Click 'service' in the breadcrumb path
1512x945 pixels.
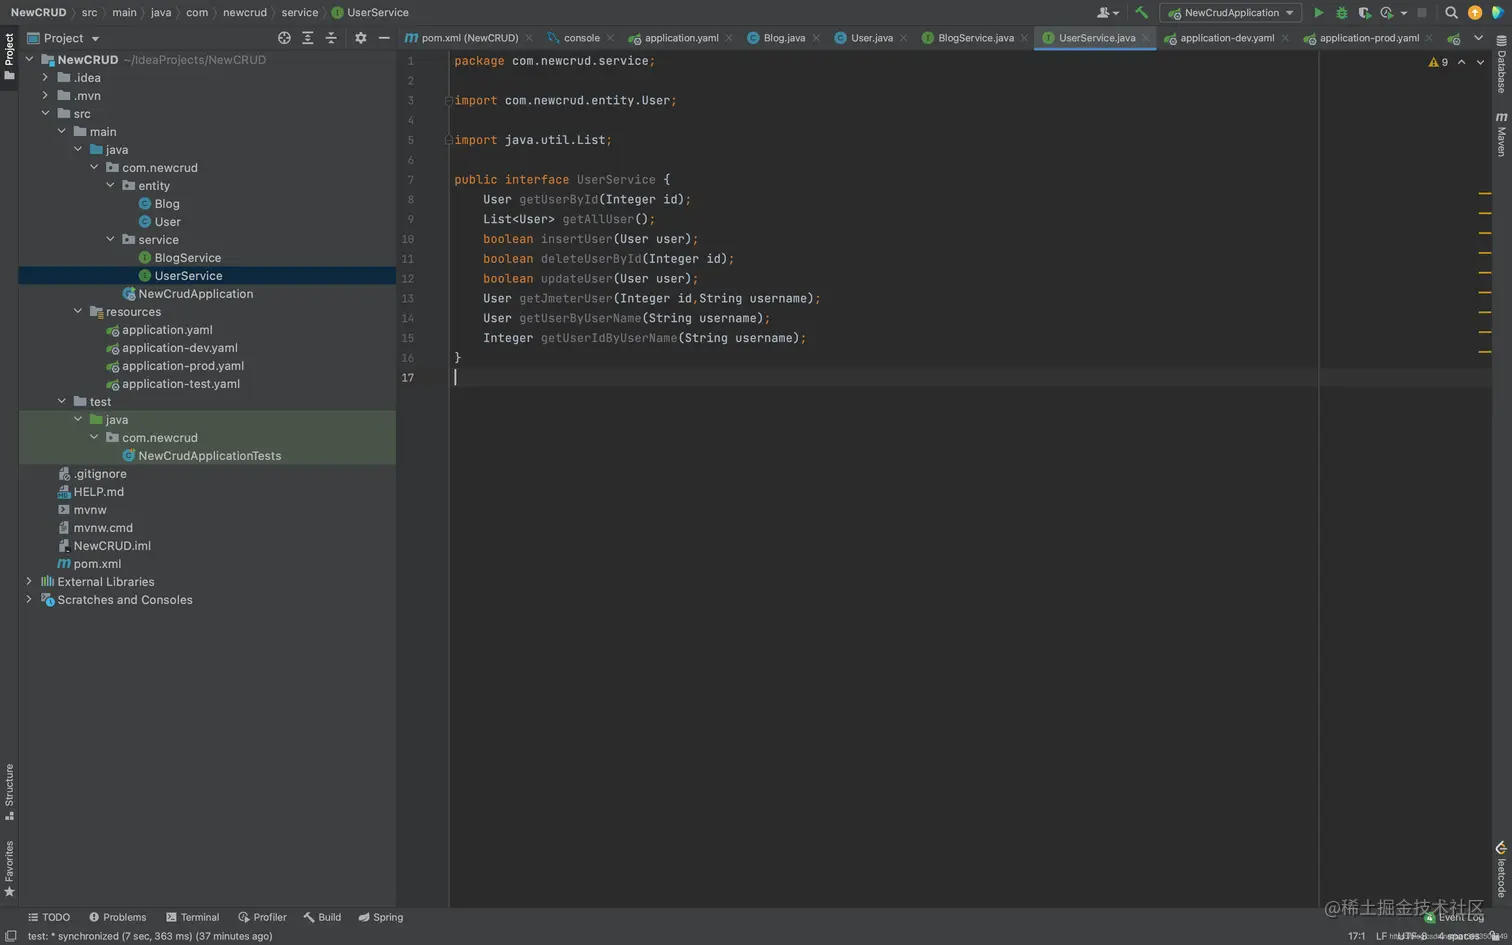tap(299, 13)
